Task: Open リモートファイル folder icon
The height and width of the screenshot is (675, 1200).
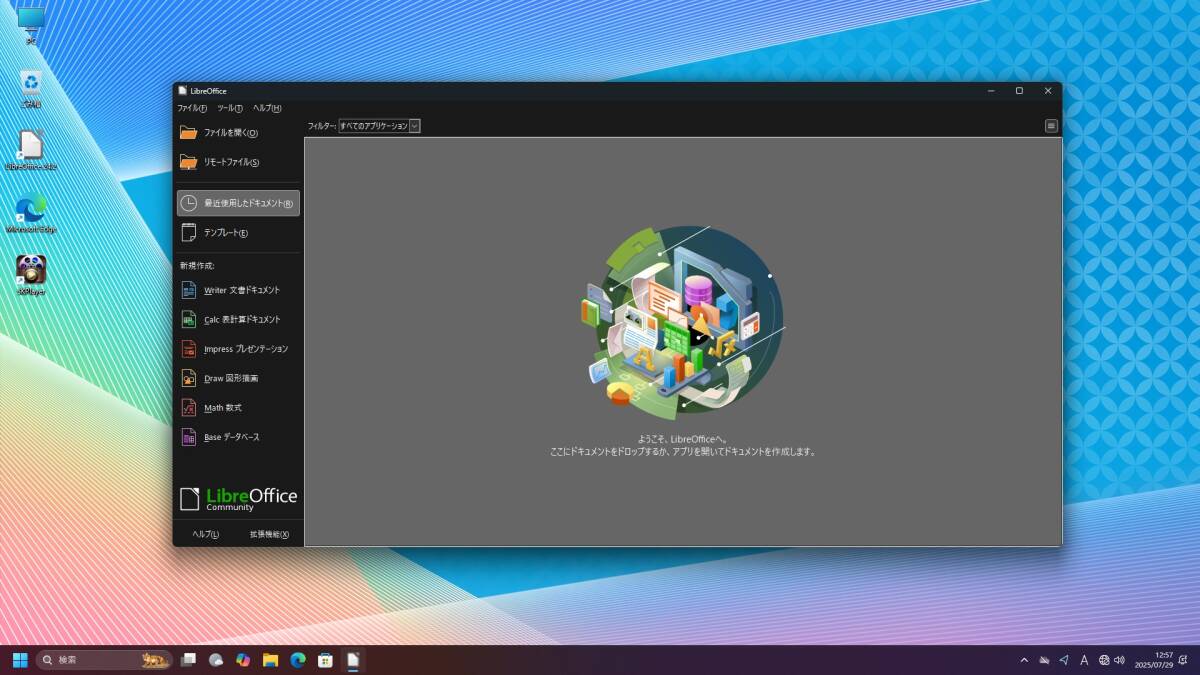Action: click(189, 162)
